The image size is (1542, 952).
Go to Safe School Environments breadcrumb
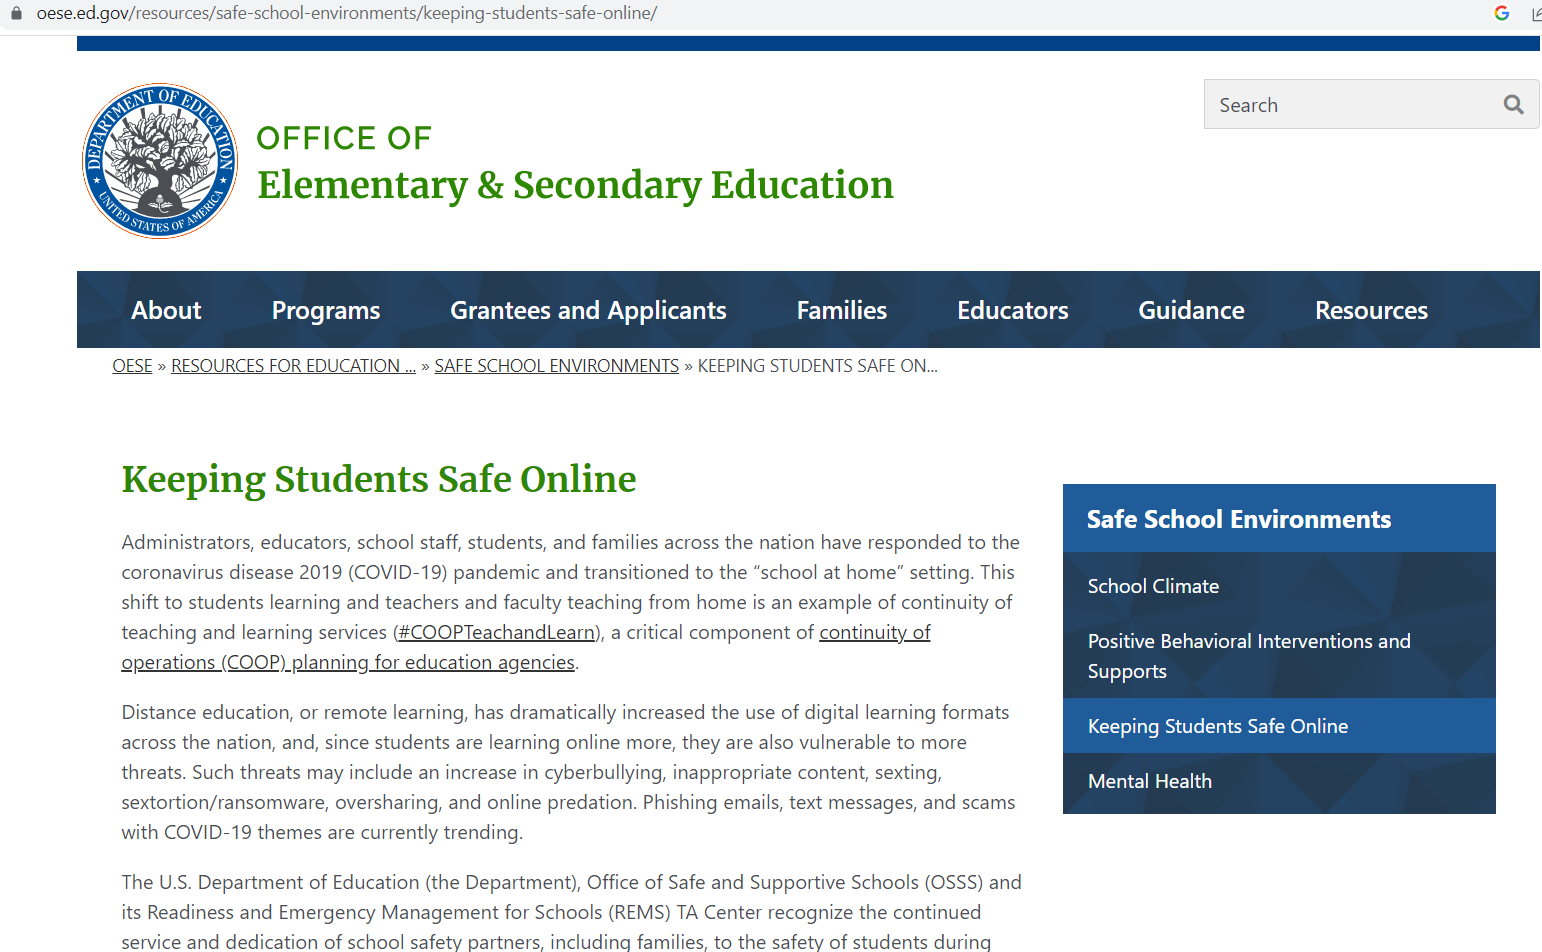556,366
